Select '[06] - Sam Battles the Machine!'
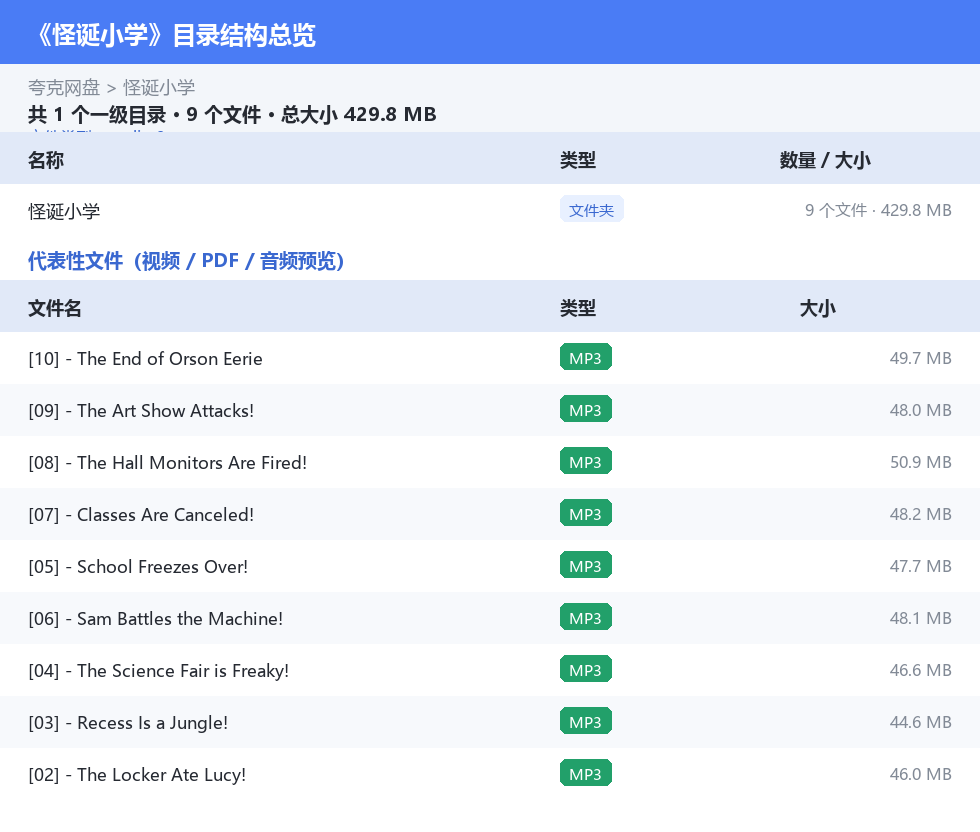The image size is (980, 832). (x=156, y=618)
